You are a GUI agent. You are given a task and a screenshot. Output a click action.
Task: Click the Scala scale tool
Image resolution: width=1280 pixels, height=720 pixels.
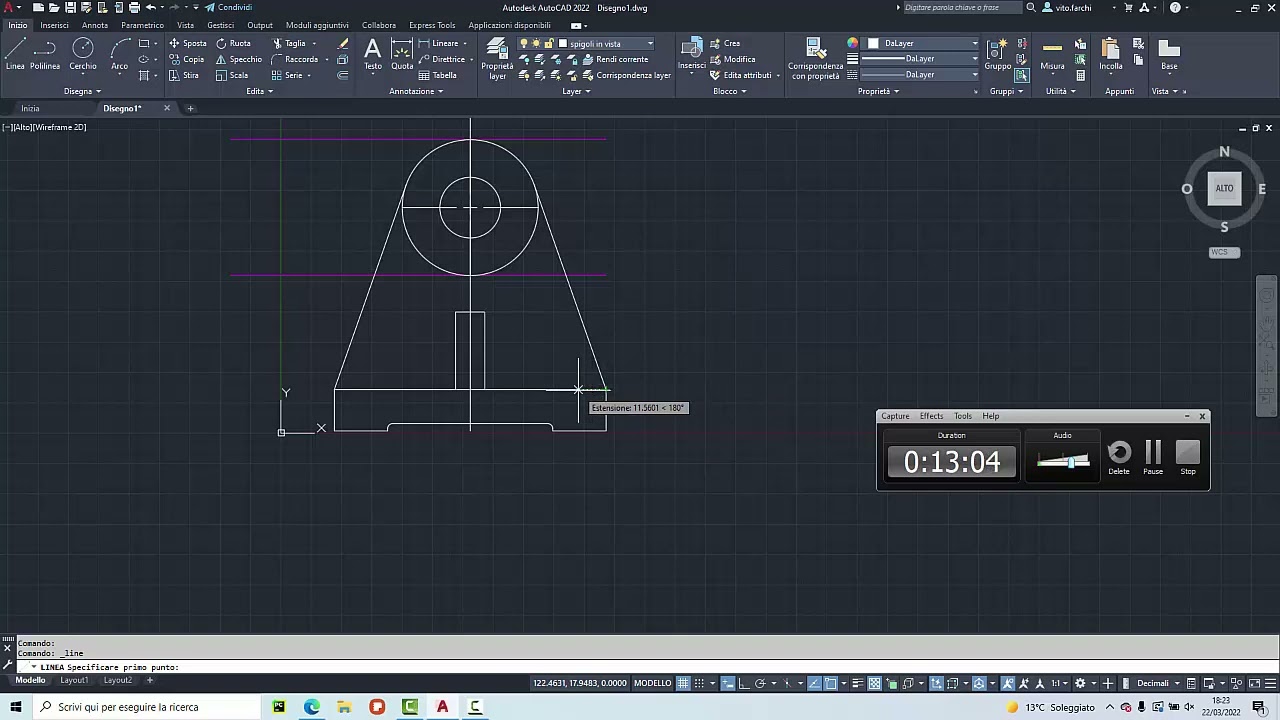[232, 75]
